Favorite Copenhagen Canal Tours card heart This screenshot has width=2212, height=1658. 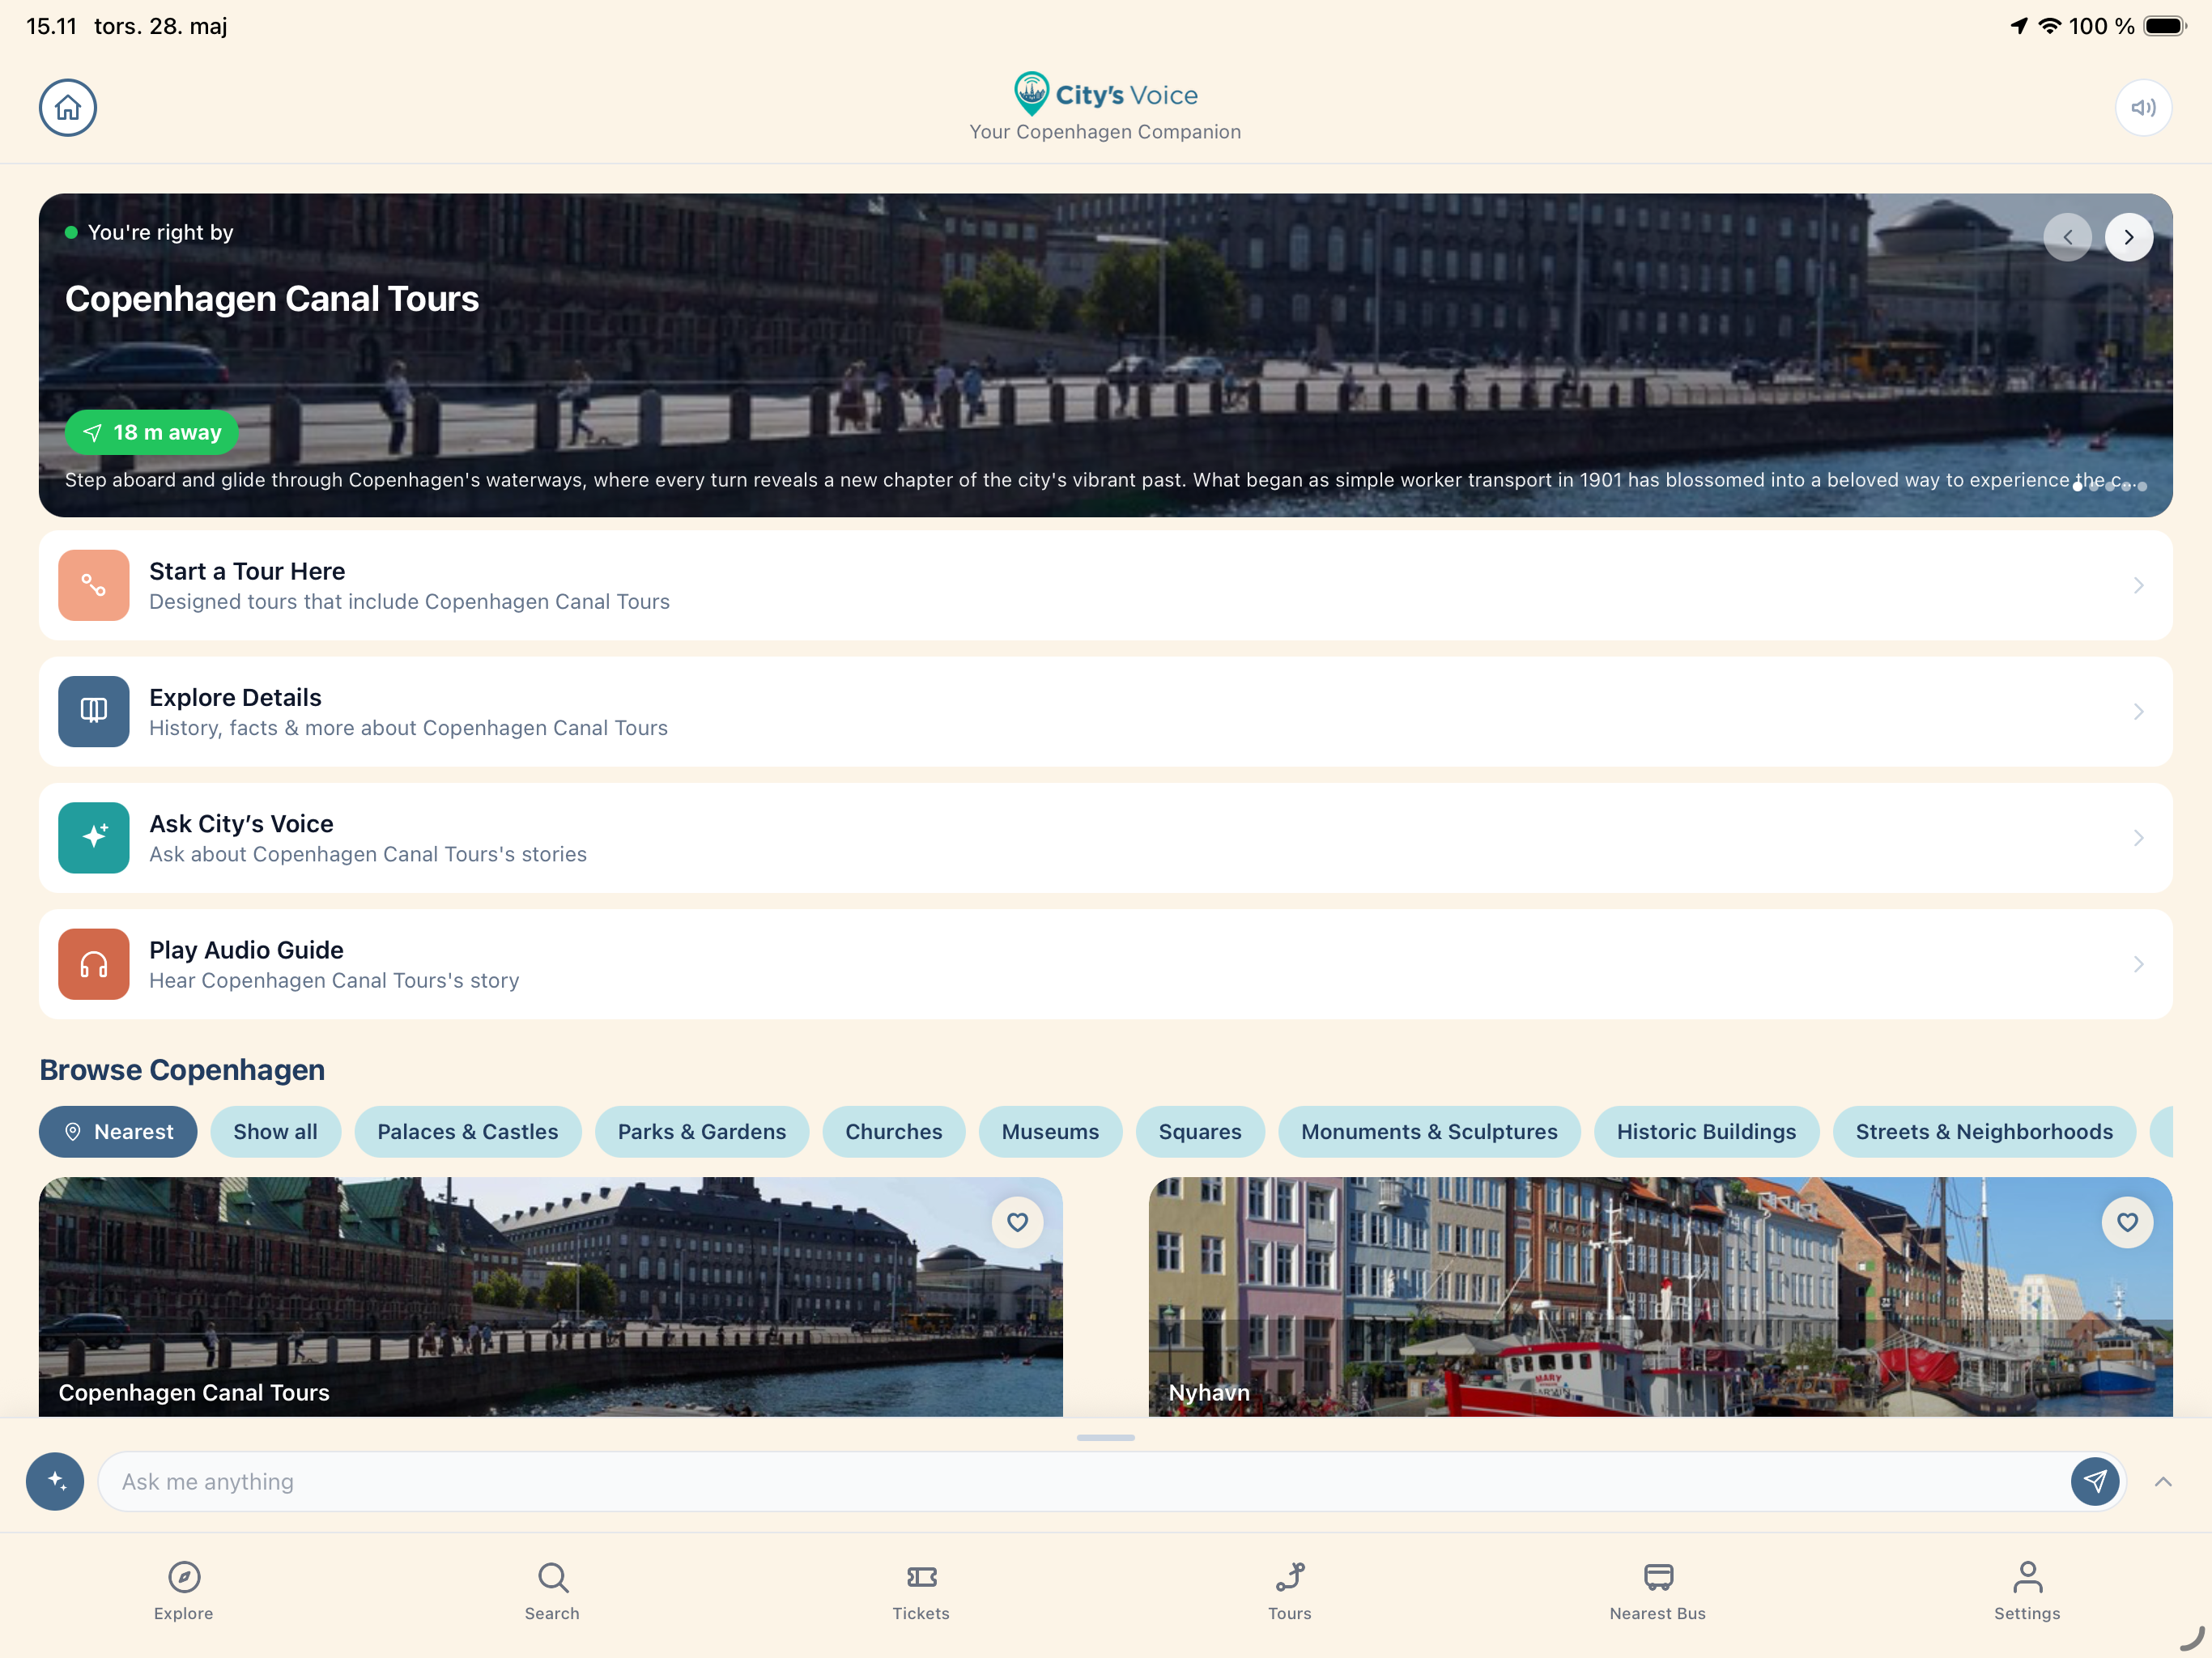point(1017,1222)
